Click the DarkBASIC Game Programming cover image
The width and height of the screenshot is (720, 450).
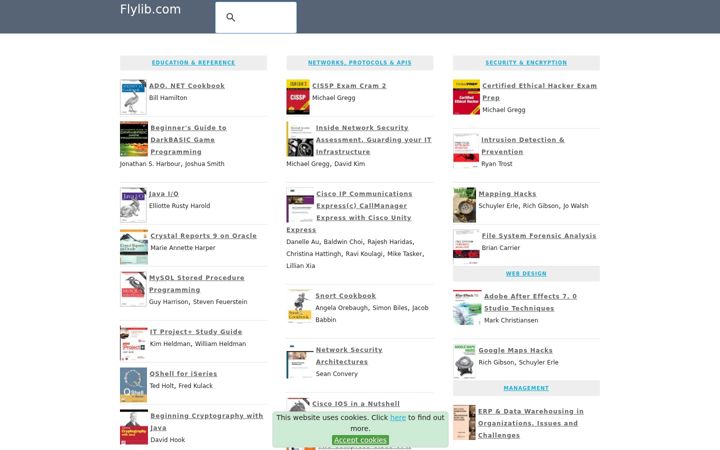[134, 139]
